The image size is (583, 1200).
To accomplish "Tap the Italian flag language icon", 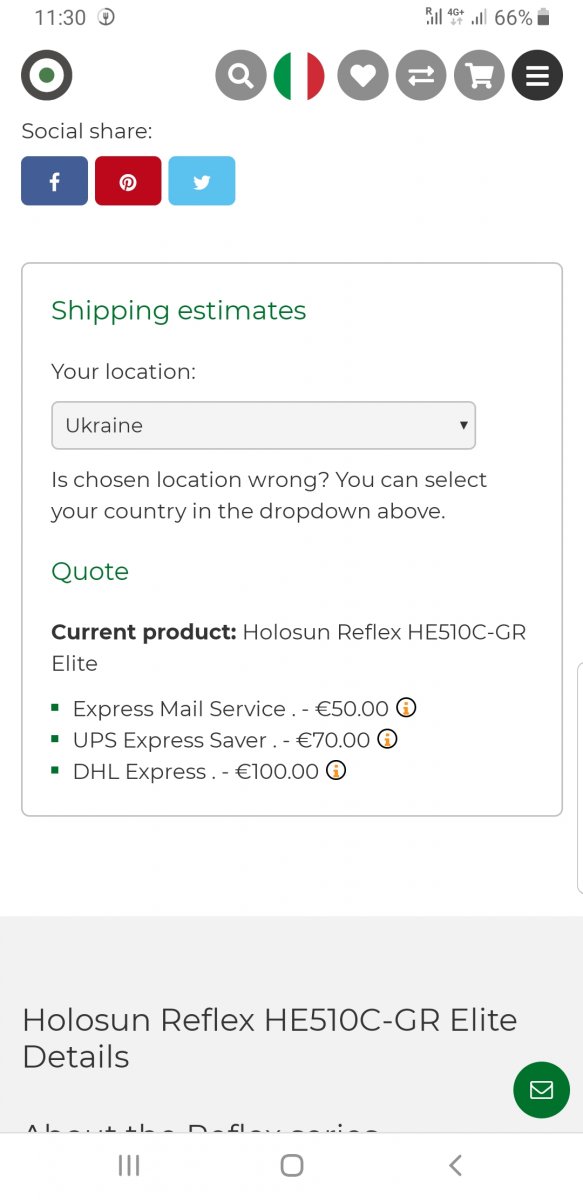I will (x=300, y=75).
